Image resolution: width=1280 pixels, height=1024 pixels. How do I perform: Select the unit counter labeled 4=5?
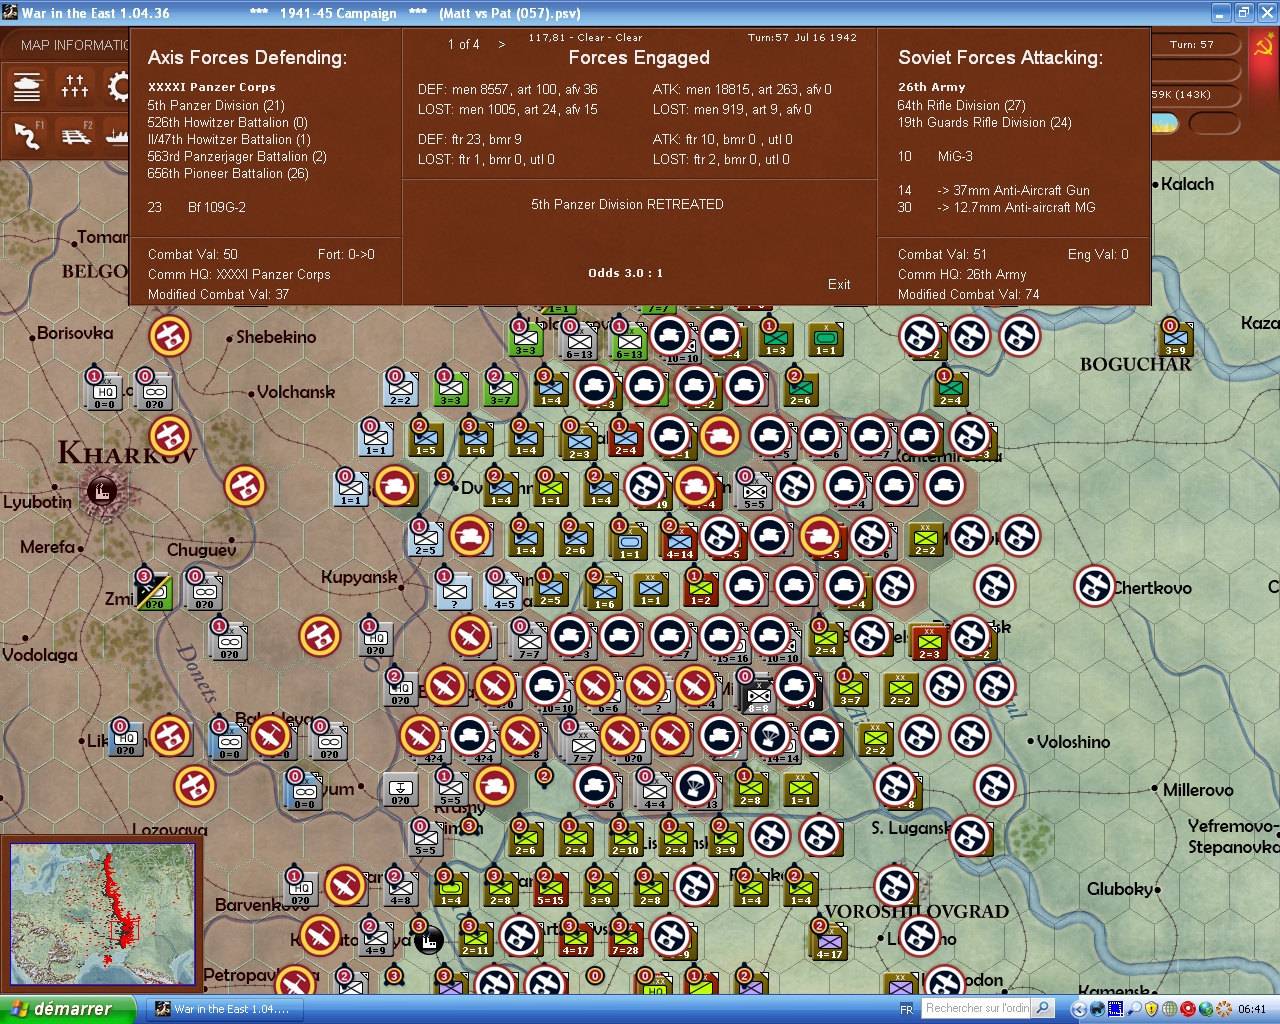(x=504, y=591)
